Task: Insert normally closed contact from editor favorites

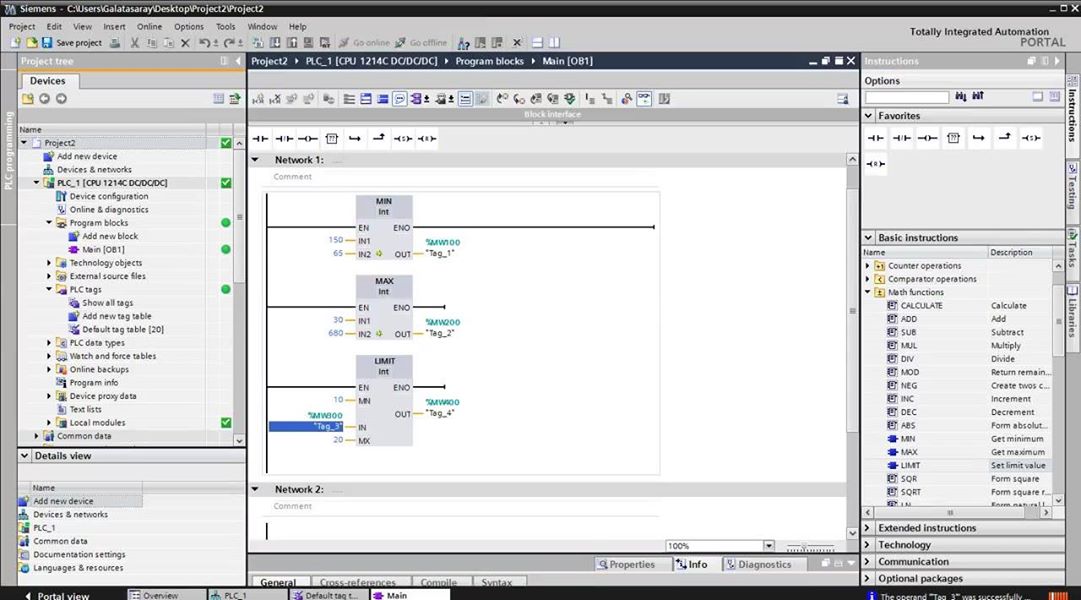Action: coord(284,139)
